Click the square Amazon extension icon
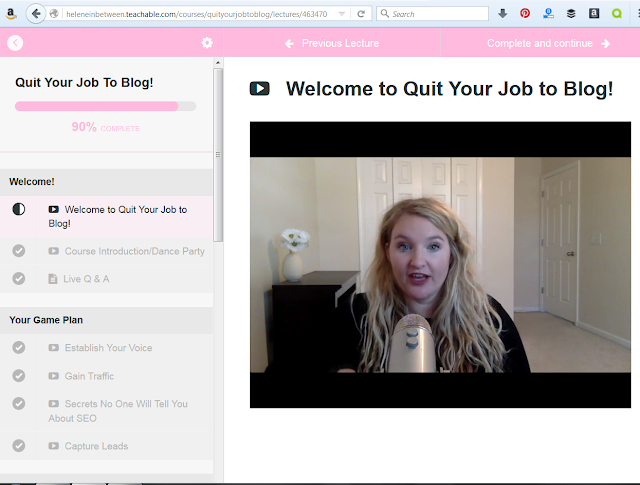 (x=594, y=14)
